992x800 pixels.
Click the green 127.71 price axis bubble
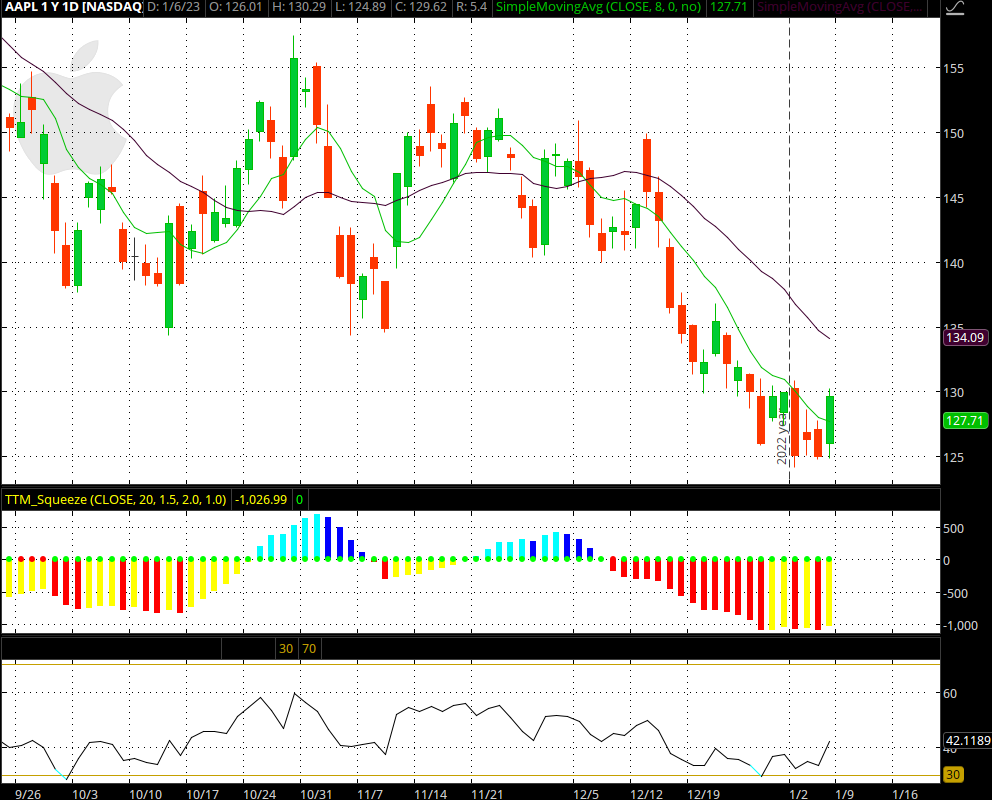[965, 421]
